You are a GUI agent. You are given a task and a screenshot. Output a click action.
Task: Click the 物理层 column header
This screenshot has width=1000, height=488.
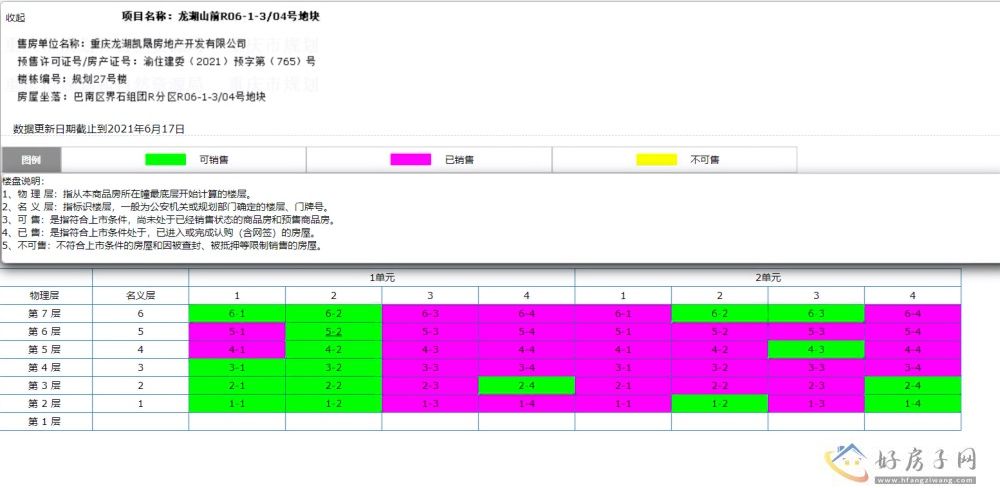pyautogui.click(x=46, y=295)
